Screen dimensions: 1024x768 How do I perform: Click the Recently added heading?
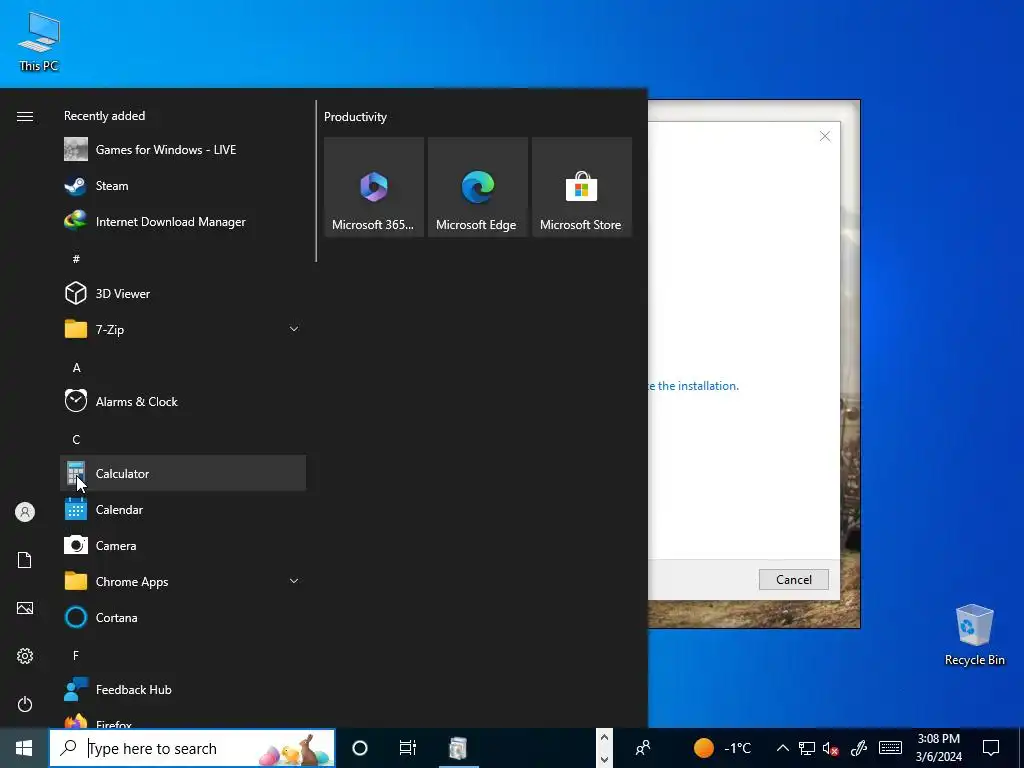(x=104, y=116)
